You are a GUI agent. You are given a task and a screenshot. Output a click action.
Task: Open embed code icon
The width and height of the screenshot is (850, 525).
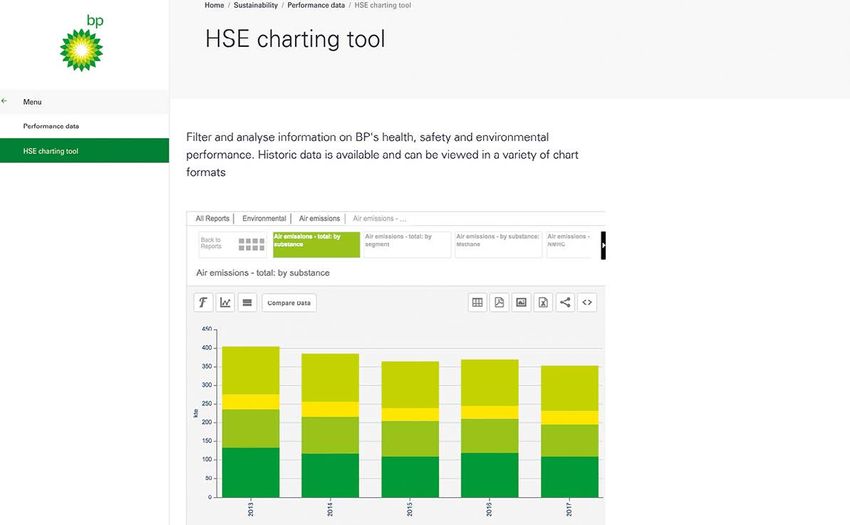(587, 302)
